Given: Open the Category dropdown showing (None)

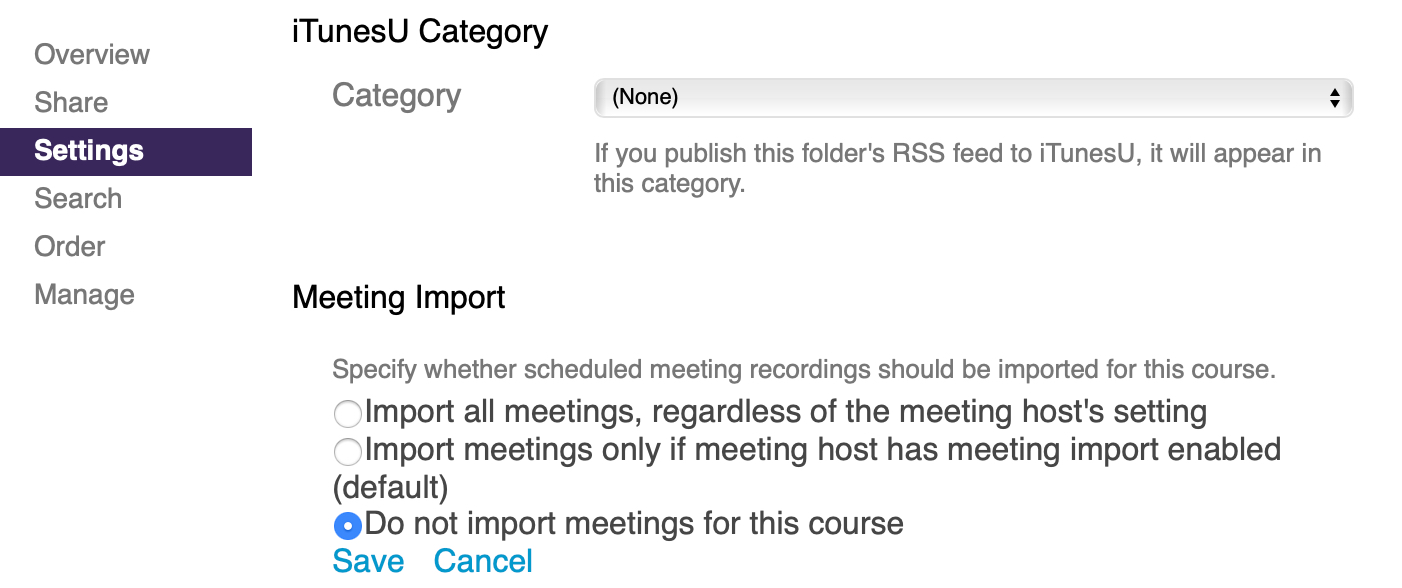Looking at the screenshot, I should point(960,98).
